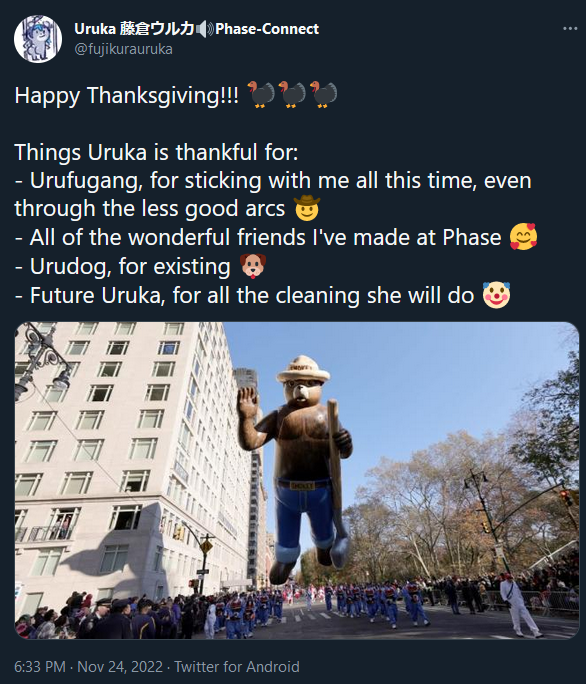The width and height of the screenshot is (586, 684).
Task: Click the dog face emoji
Action: tap(253, 266)
